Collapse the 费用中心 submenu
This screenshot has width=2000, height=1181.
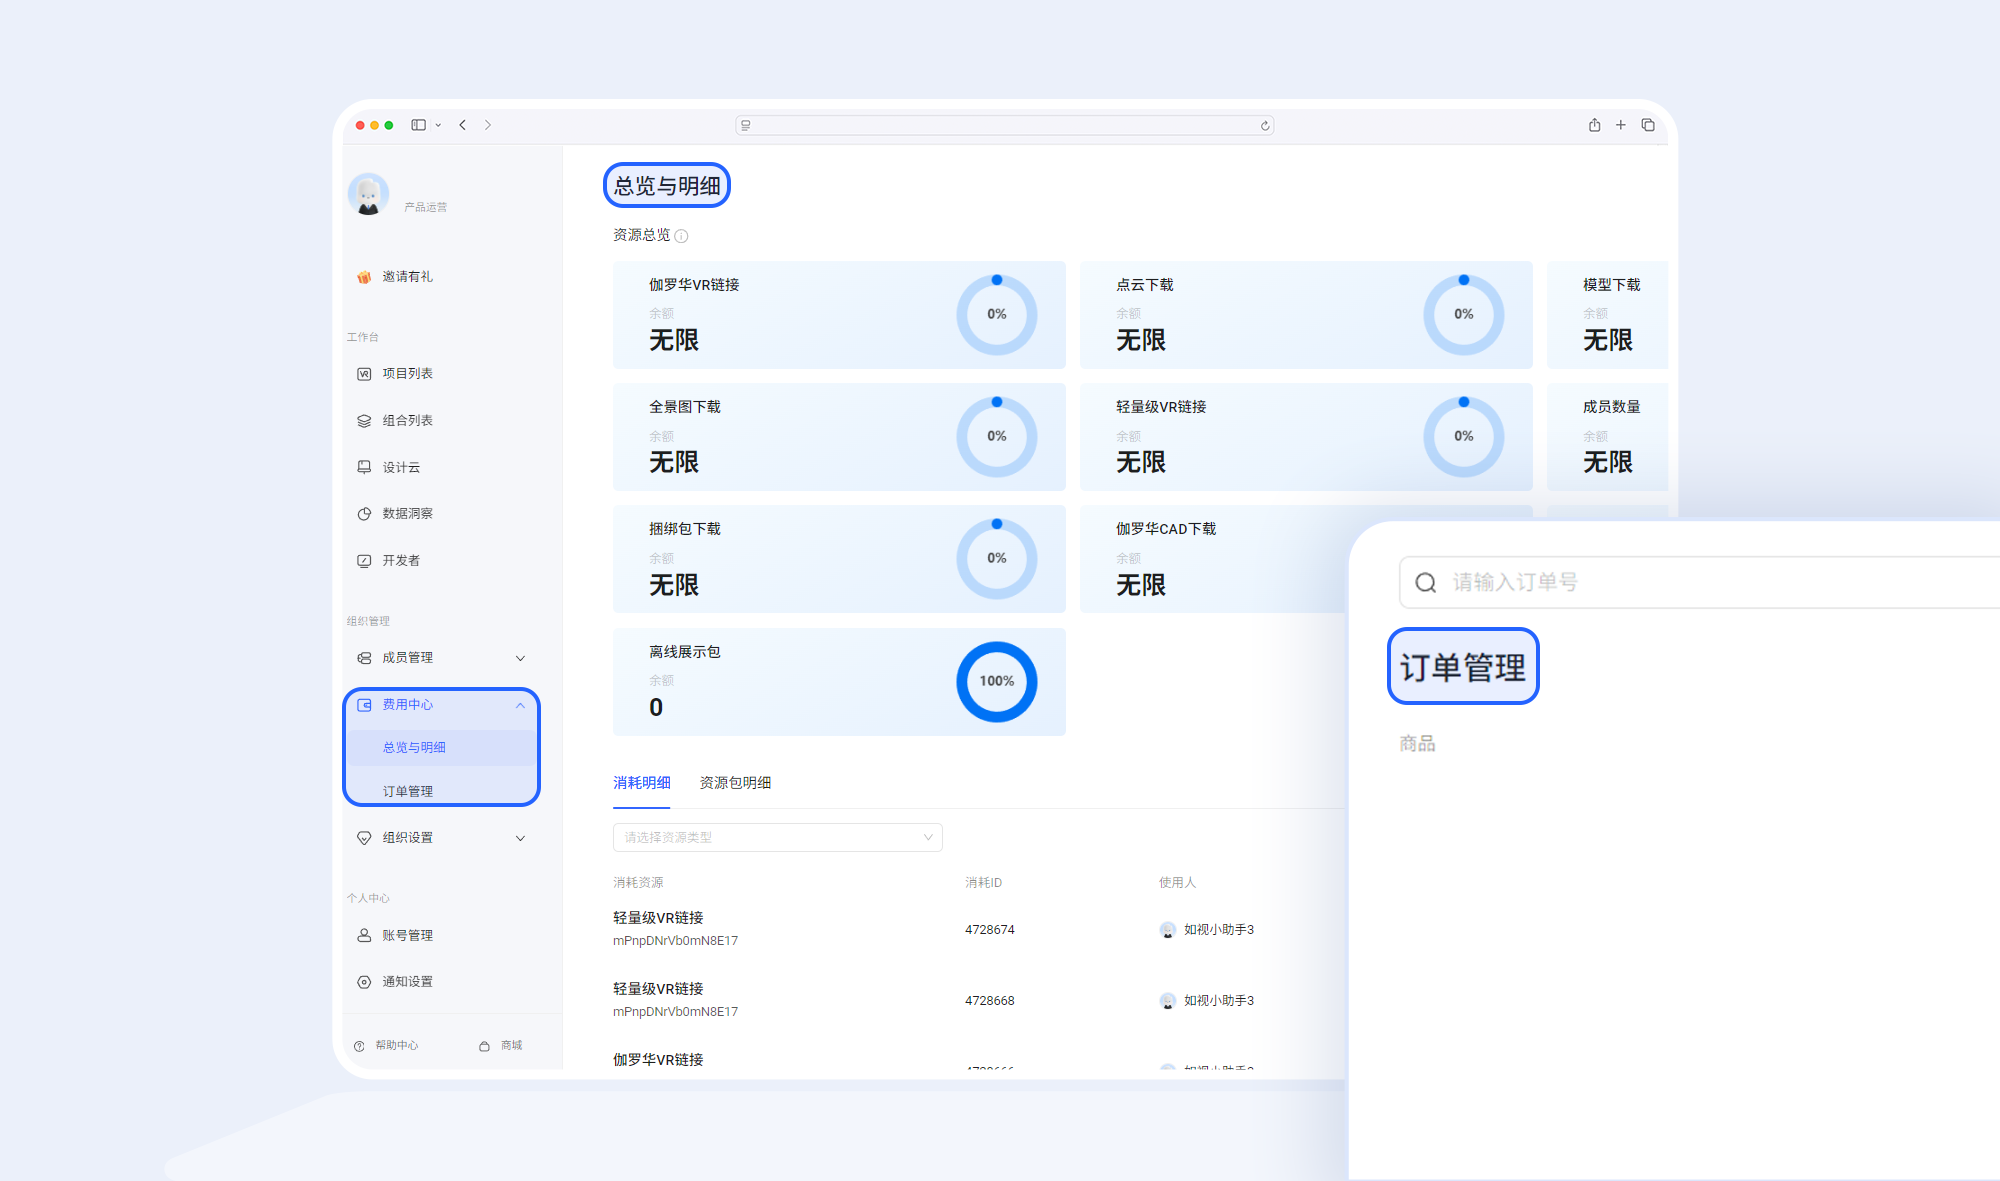pyautogui.click(x=520, y=704)
